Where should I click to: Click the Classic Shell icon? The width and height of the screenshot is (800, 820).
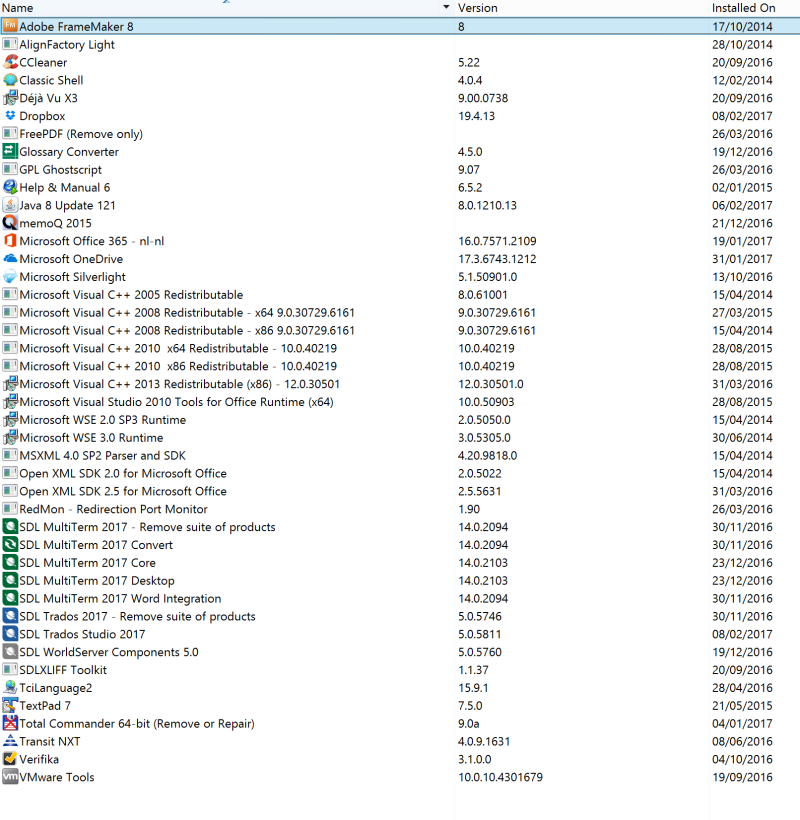point(10,80)
